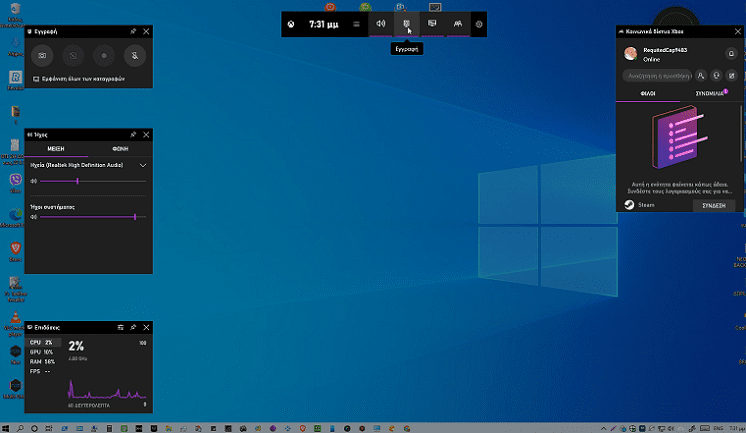Click the CPU usage graph
The height and width of the screenshot is (433, 746).
107,389
